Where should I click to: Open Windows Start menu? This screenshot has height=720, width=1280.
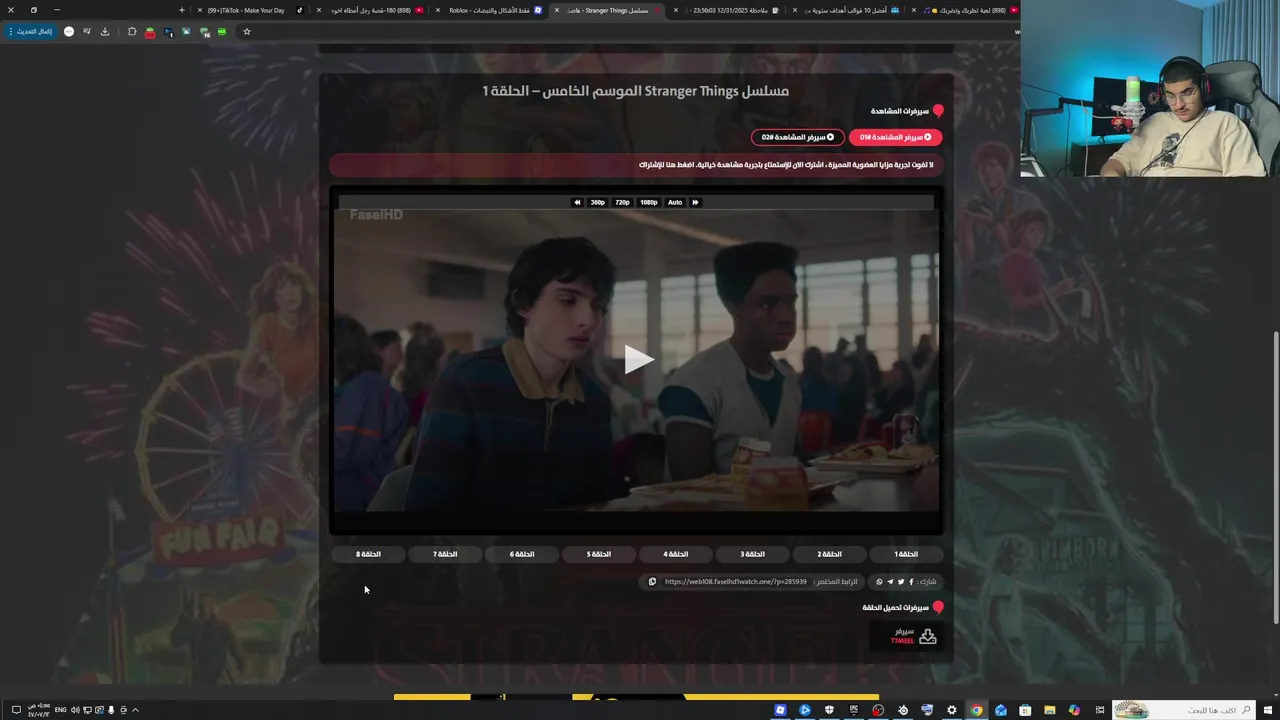pos(1268,710)
